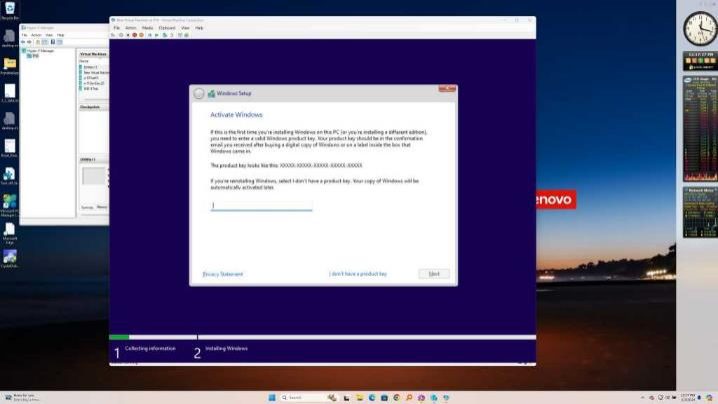Image resolution: width=718 pixels, height=404 pixels.
Task: Click the back arrow in Windows Setup
Action: (x=198, y=93)
